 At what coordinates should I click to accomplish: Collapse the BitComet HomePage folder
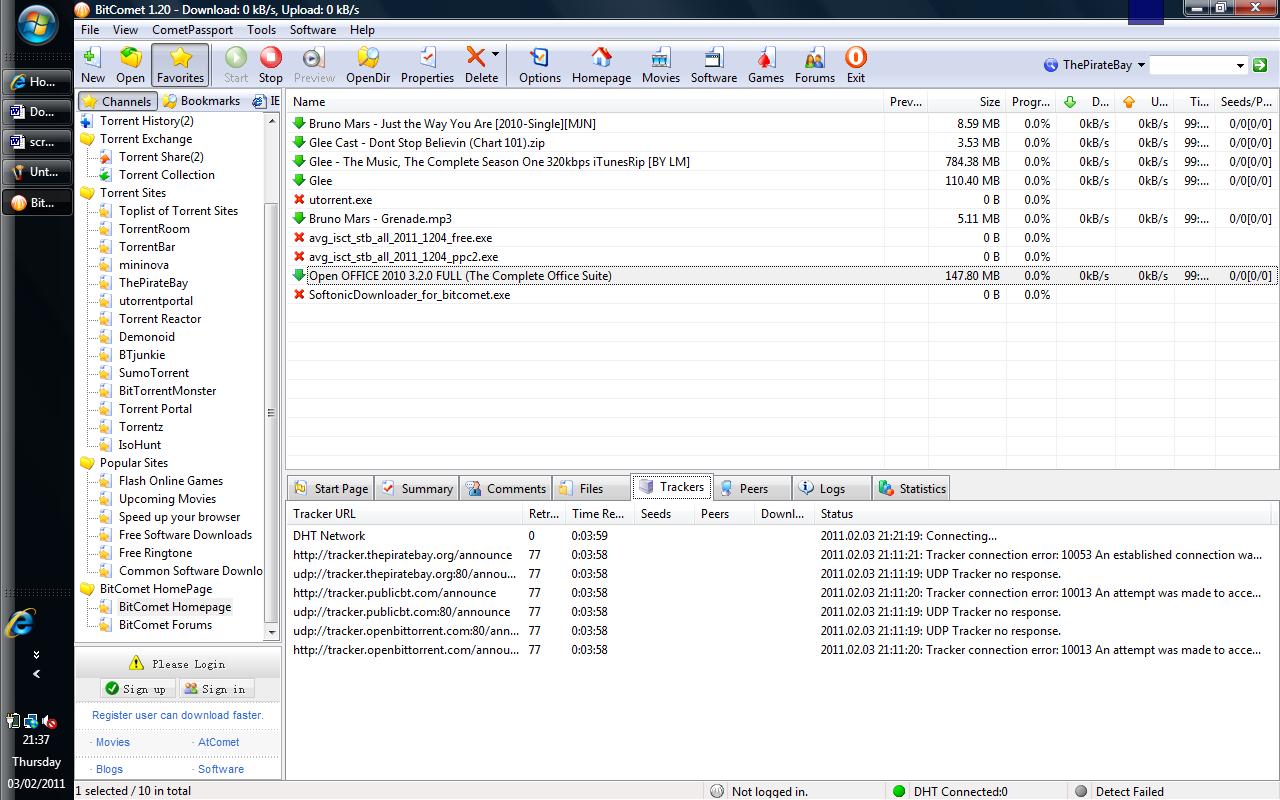(x=87, y=589)
